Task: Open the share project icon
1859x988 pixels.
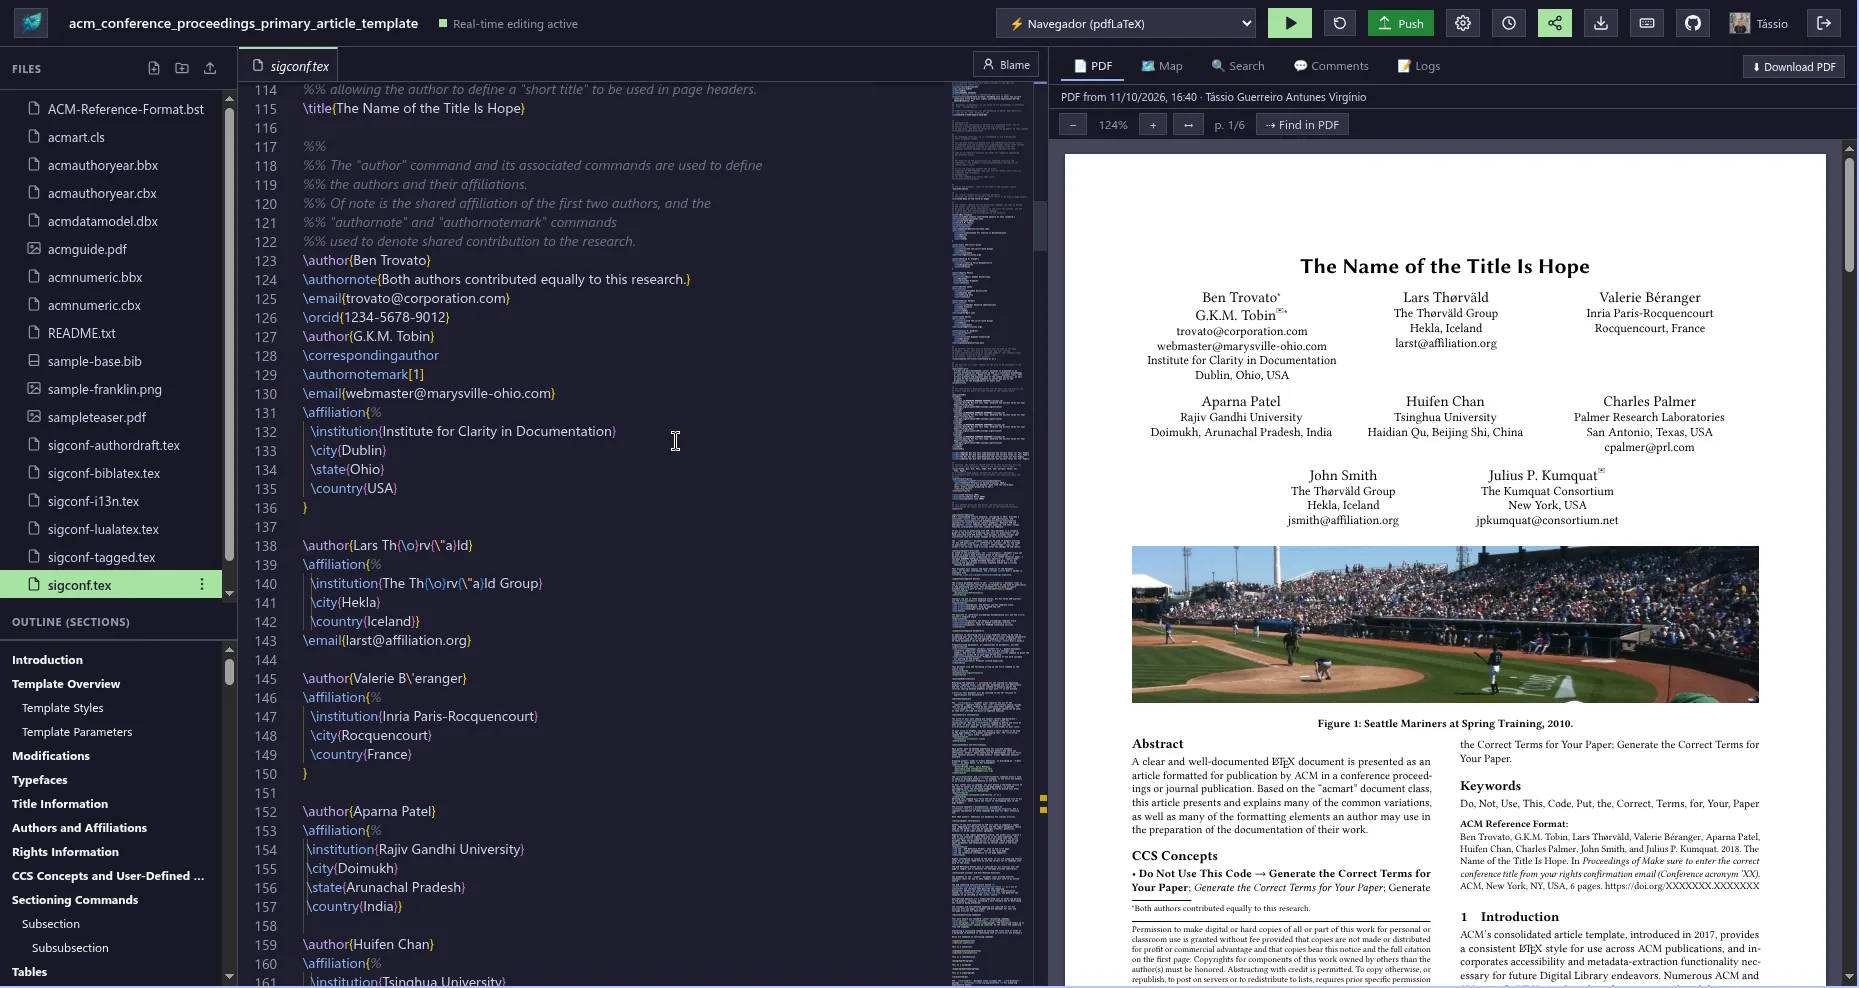Action: coord(1555,23)
